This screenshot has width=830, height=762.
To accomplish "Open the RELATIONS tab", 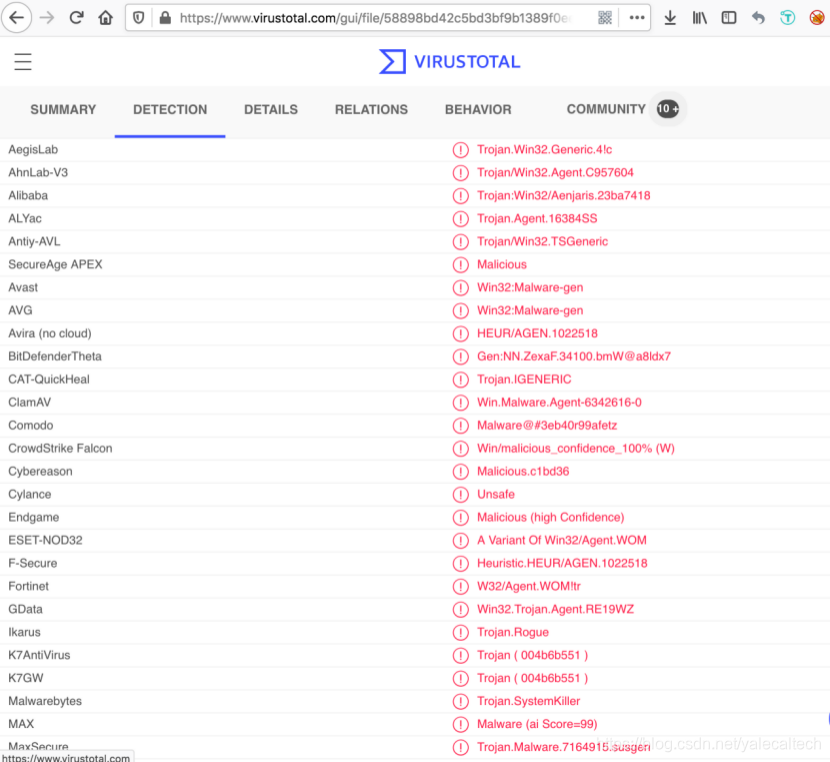I will tap(371, 110).
